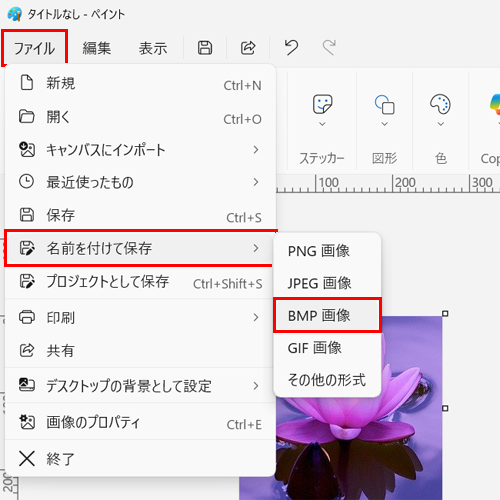Click the 色 palette icon
This screenshot has height=500, width=500.
[x=440, y=104]
